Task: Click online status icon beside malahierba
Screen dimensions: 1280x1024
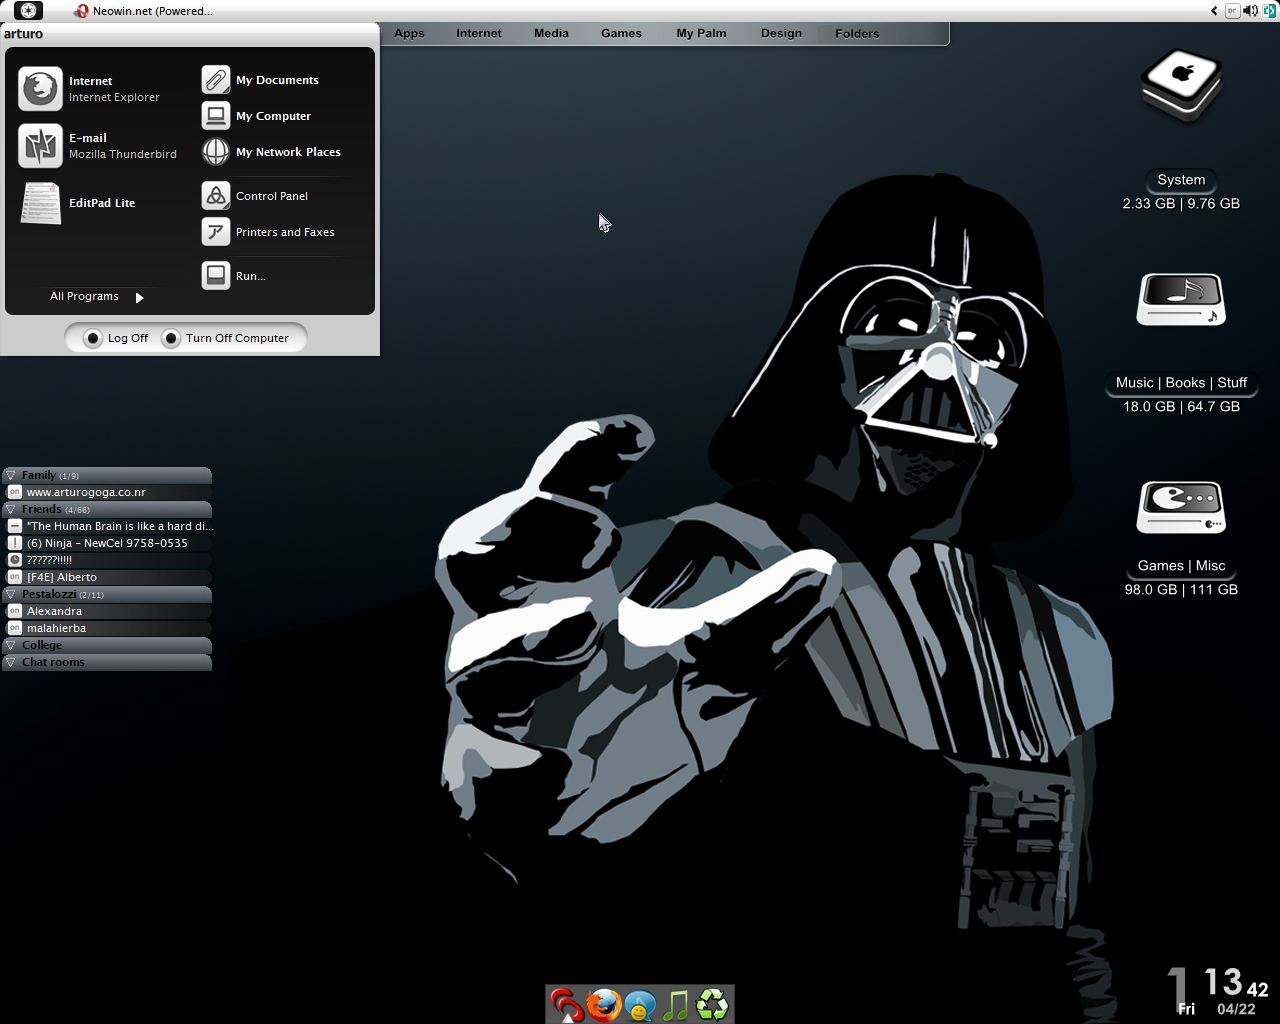Action: click(x=14, y=628)
